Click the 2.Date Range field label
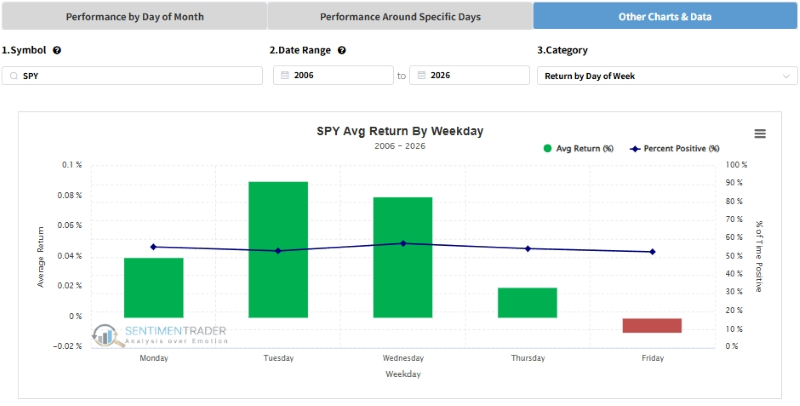The image size is (800, 406). (300, 50)
